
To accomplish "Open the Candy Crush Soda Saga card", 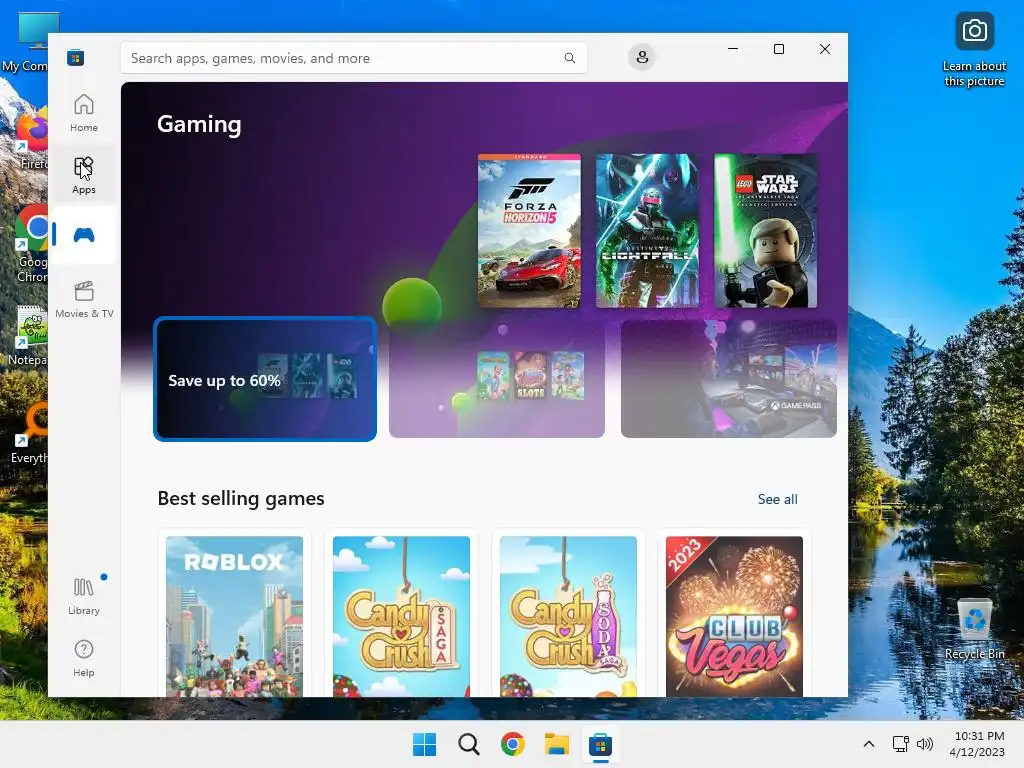I will (x=568, y=614).
